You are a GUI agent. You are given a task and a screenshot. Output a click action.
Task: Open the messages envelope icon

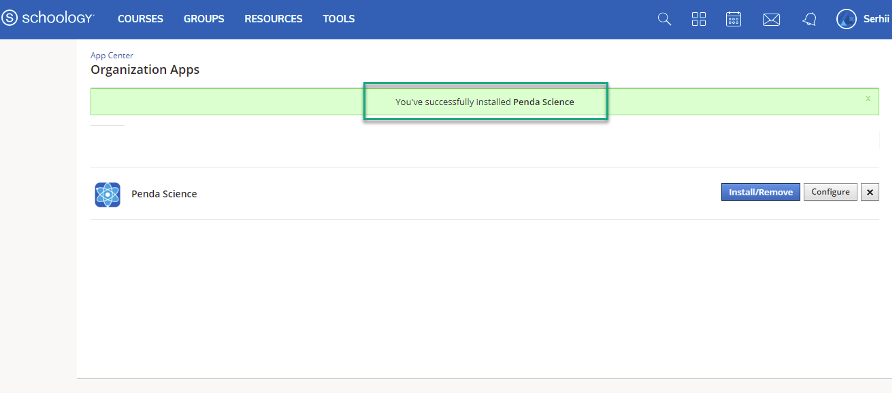771,19
